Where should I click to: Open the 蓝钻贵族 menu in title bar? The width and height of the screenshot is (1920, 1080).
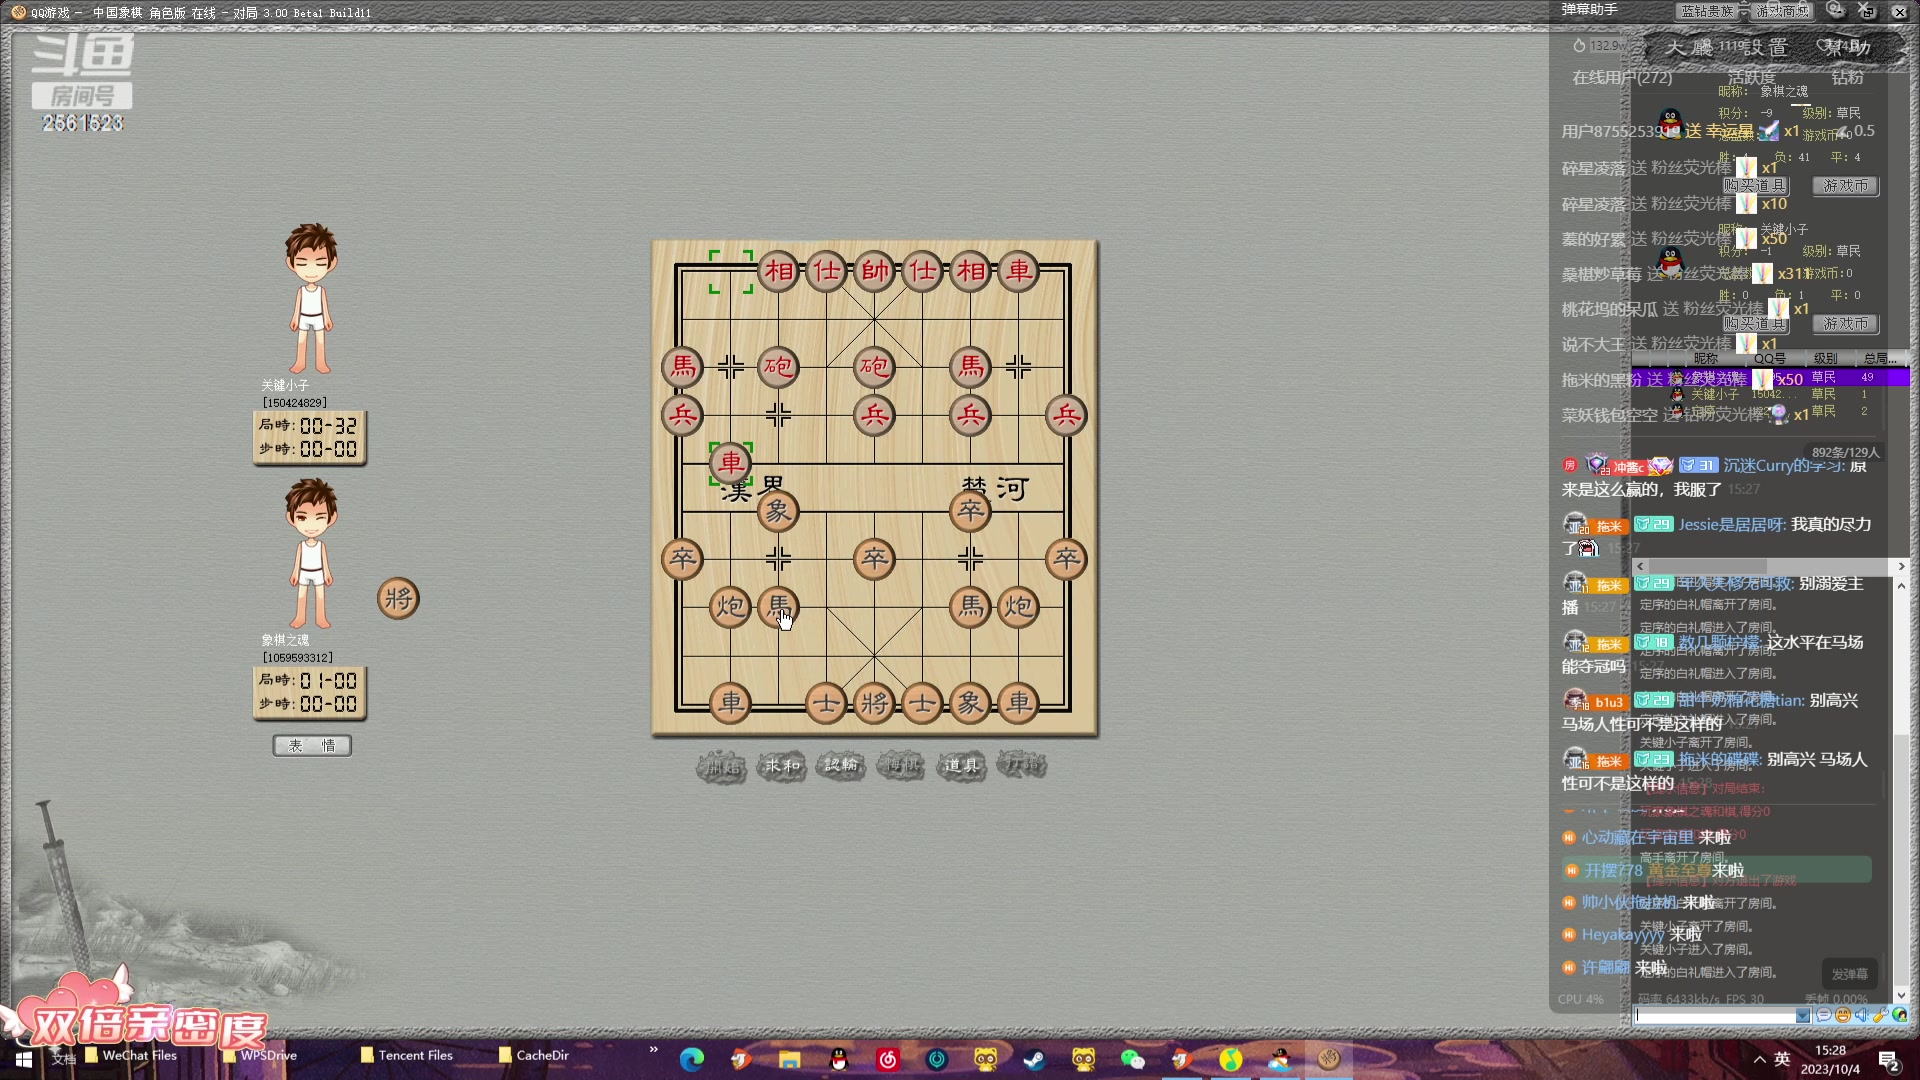(1707, 11)
